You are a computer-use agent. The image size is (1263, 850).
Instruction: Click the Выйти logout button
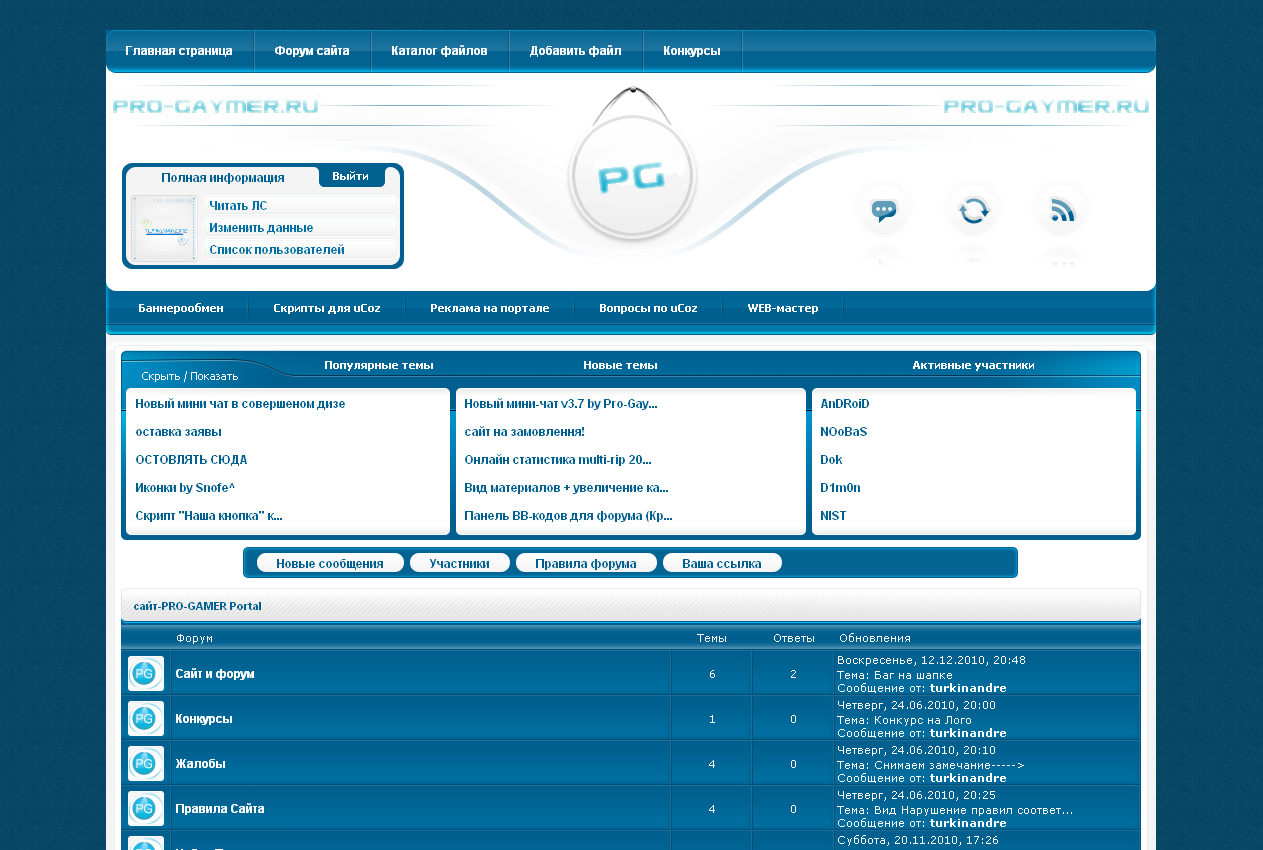pos(351,176)
